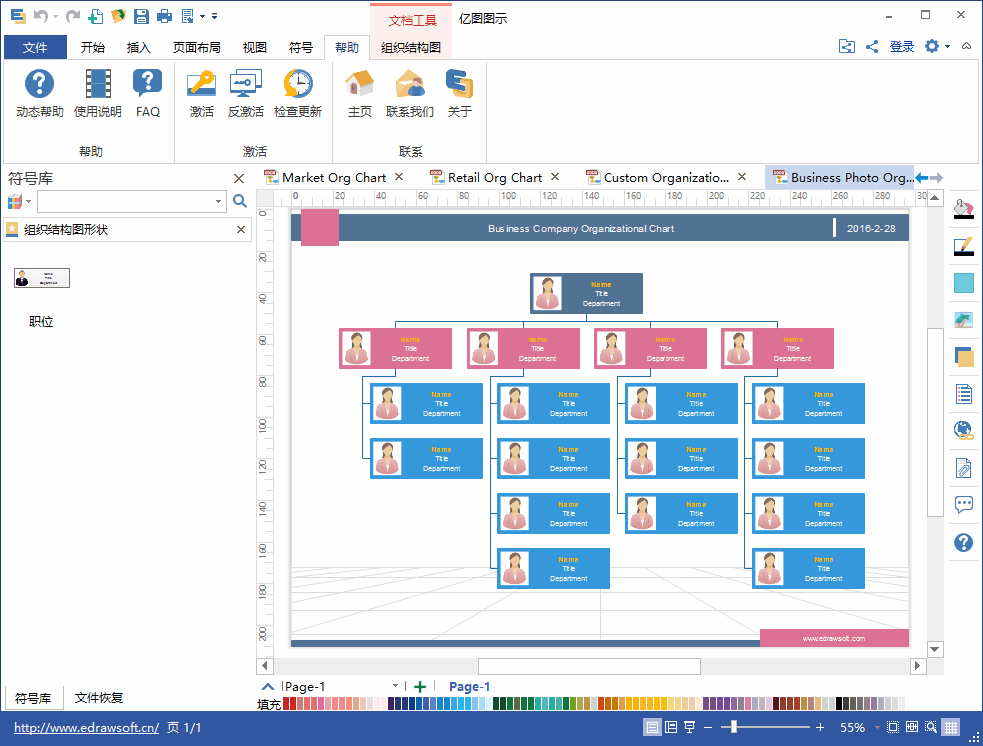The height and width of the screenshot is (746, 983).
Task: Open the 文件 file menu
Action: pyautogui.click(x=35, y=47)
